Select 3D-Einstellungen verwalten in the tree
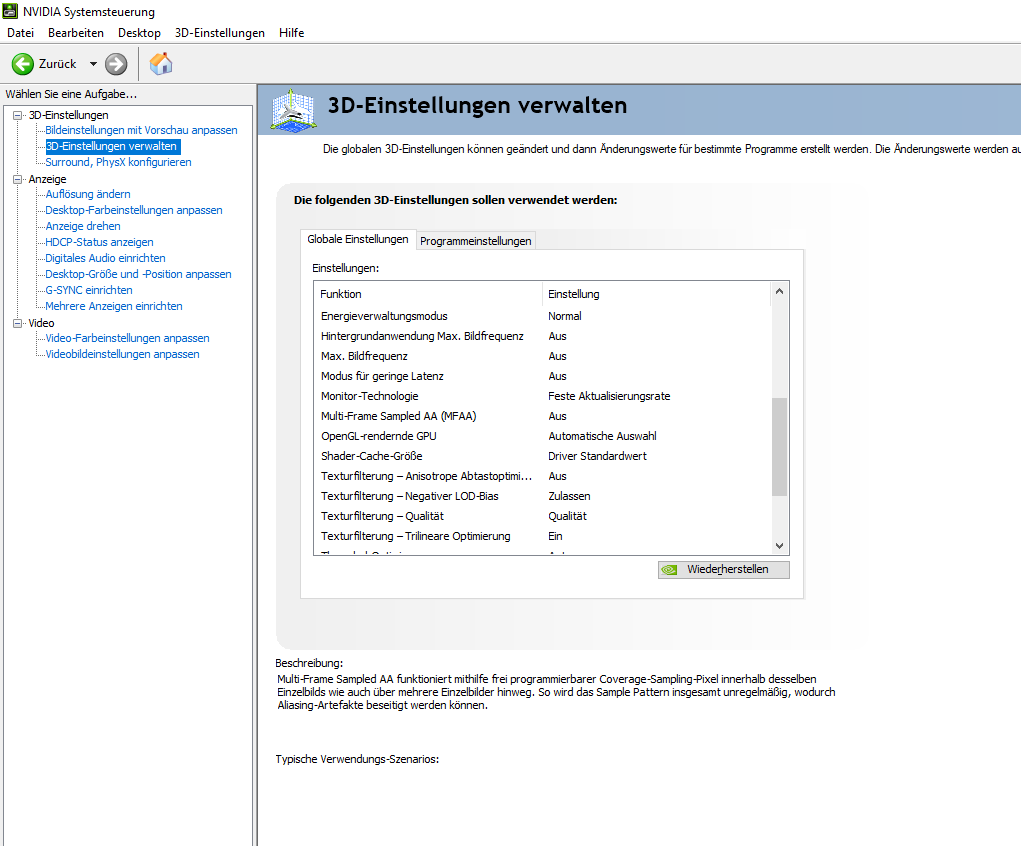Viewport: 1021px width, 846px height. tap(111, 147)
